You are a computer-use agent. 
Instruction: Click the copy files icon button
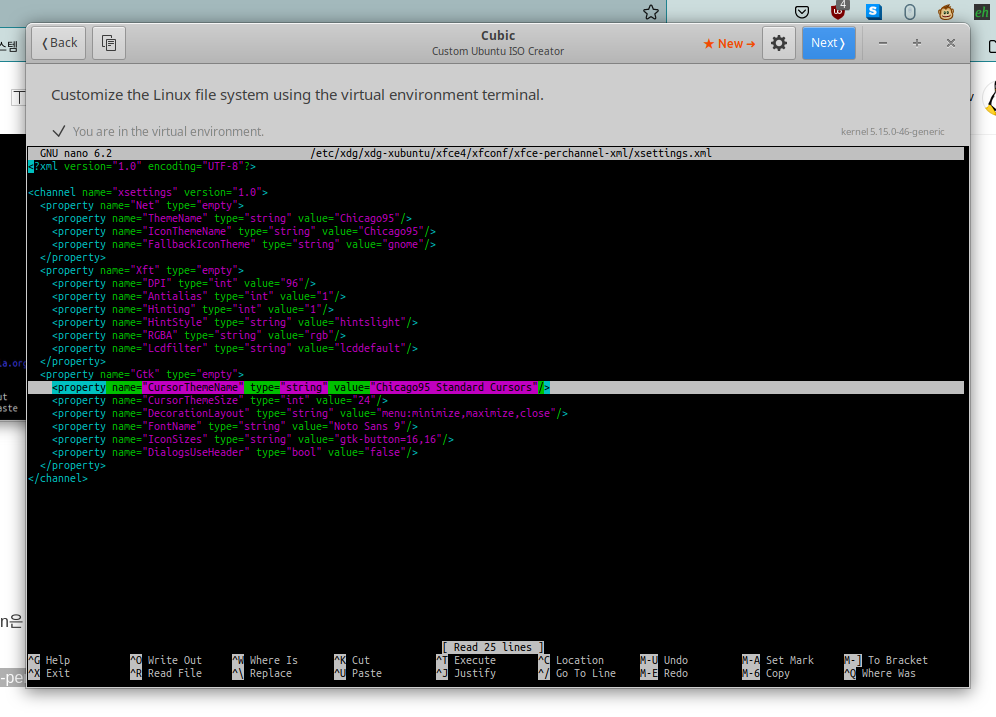pos(109,43)
